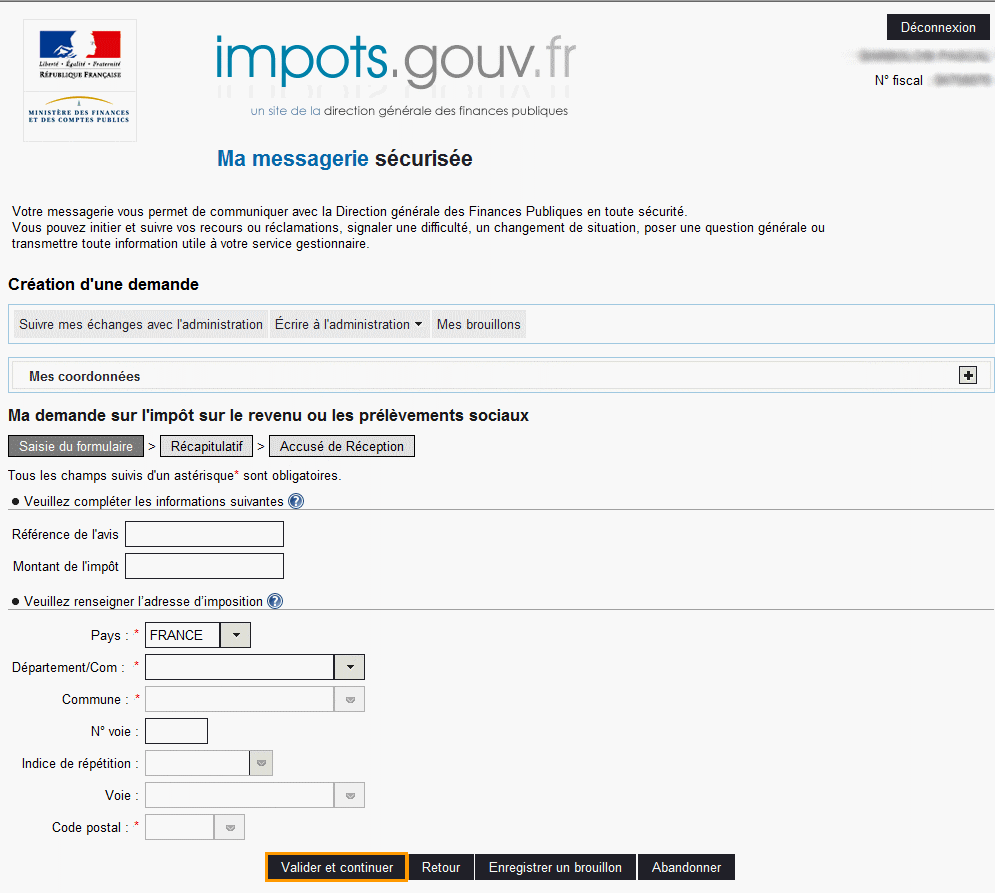The image size is (995, 893).
Task: Click the Code postal field
Action: click(180, 828)
